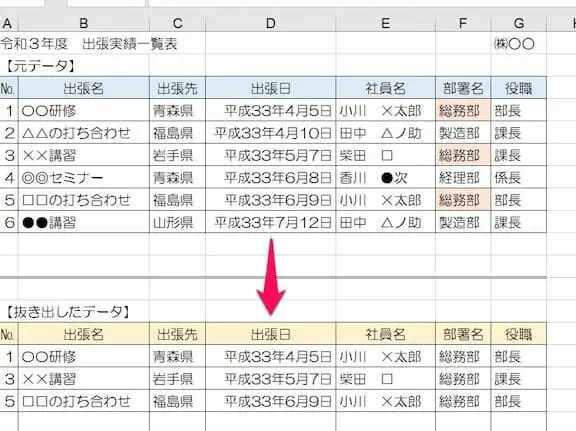576x431 pixels.
Task: Select column B header
Action: pyautogui.click(x=84, y=24)
